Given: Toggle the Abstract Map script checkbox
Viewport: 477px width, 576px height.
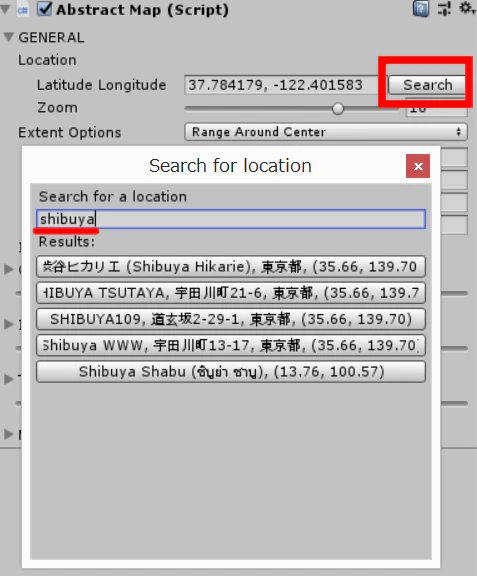Looking at the screenshot, I should (44, 9).
